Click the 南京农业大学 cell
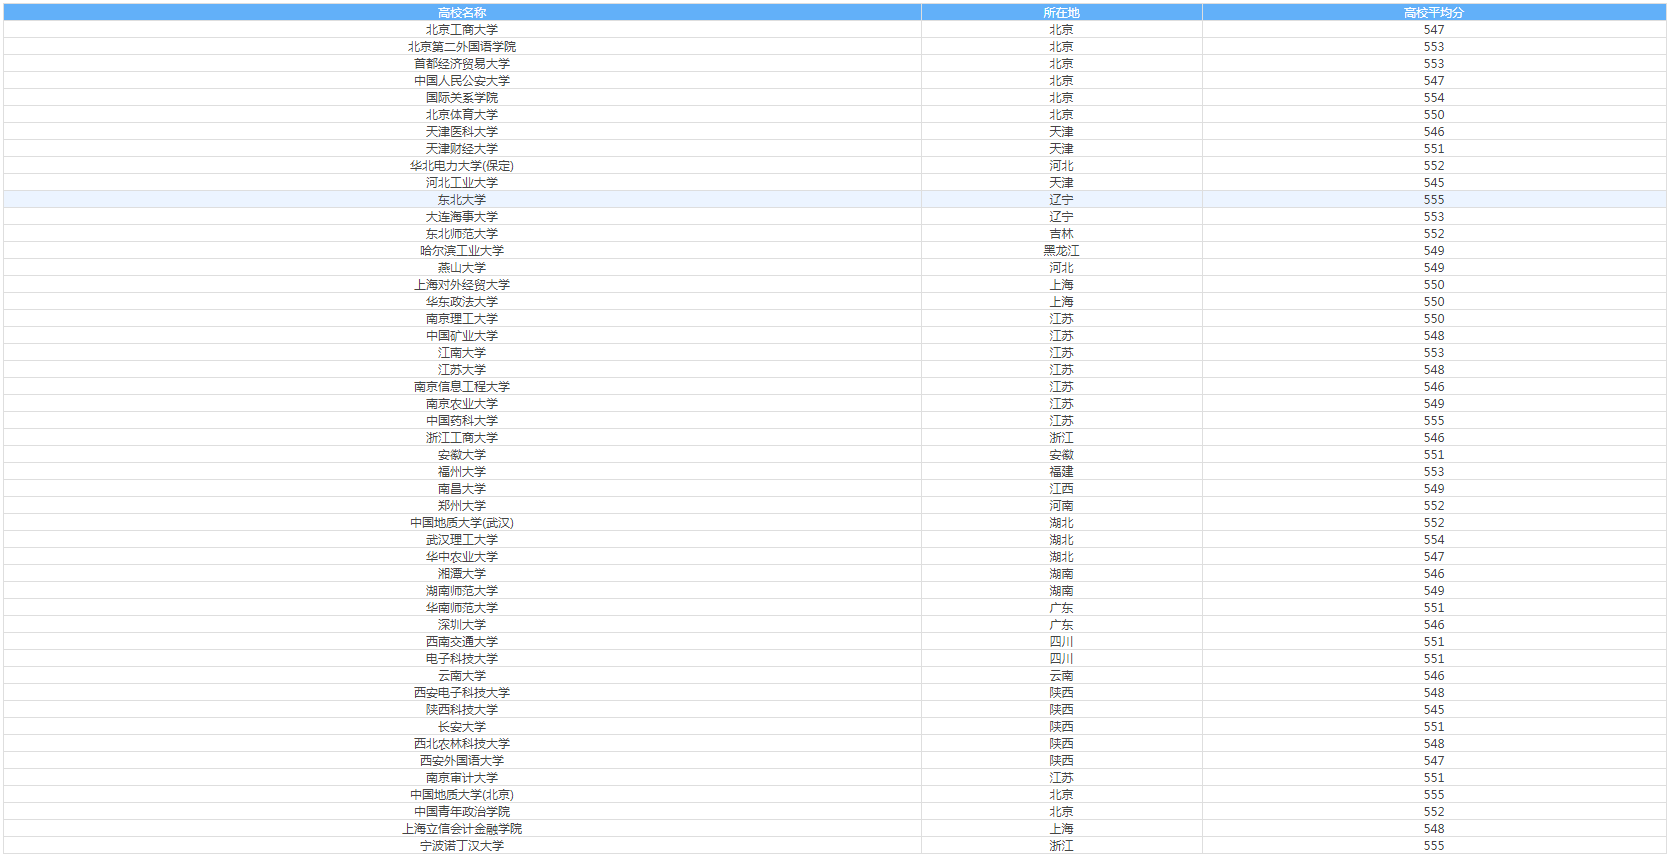Screen dimensions: 1669x856 [462, 404]
